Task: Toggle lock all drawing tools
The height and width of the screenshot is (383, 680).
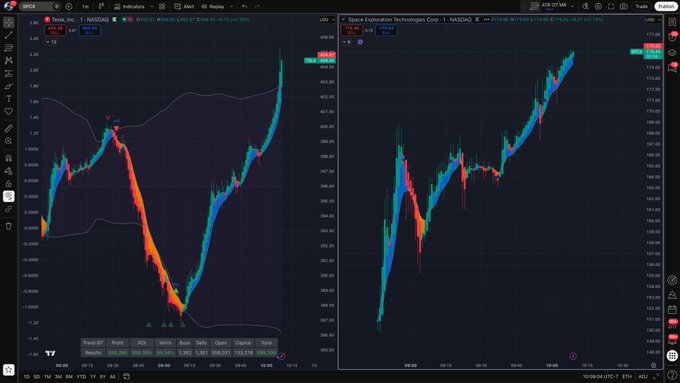Action: coord(9,183)
